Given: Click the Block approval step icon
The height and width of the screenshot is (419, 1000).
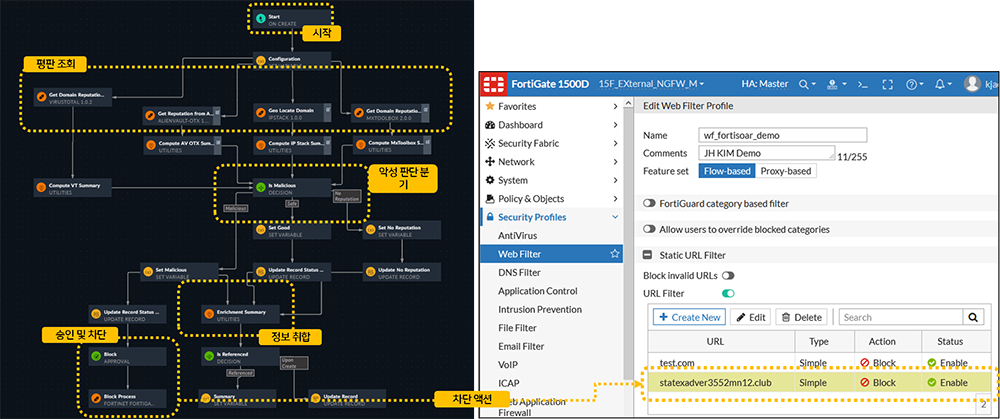Looking at the screenshot, I should [x=96, y=355].
